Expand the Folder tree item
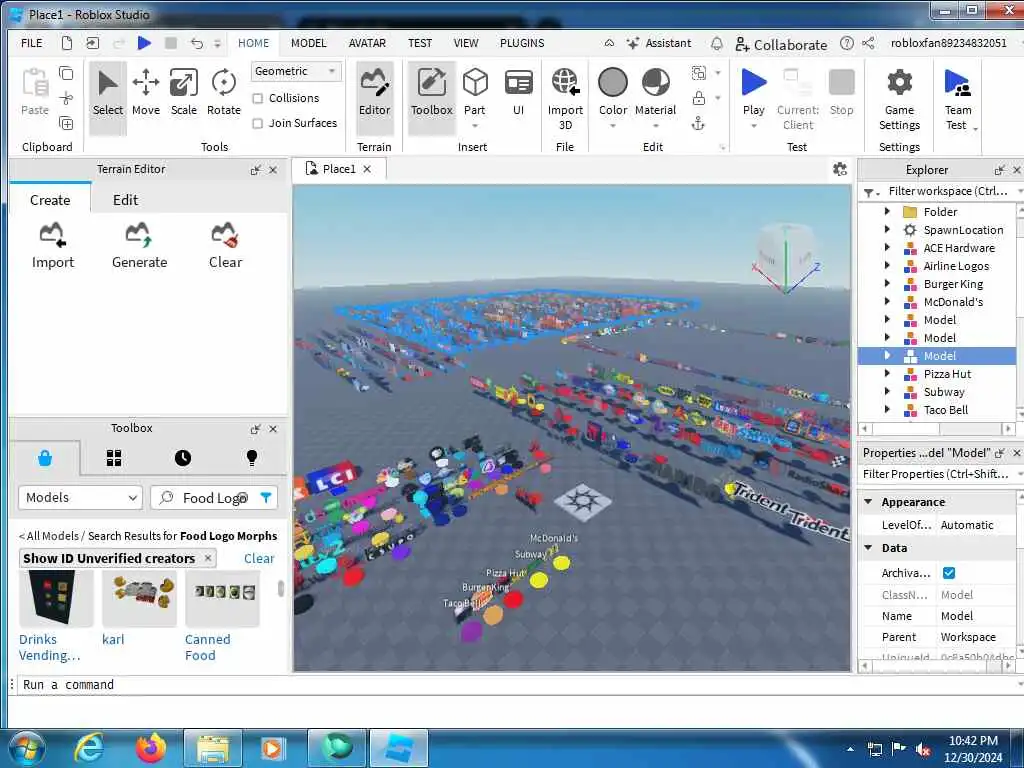The image size is (1024, 768). coord(887,212)
